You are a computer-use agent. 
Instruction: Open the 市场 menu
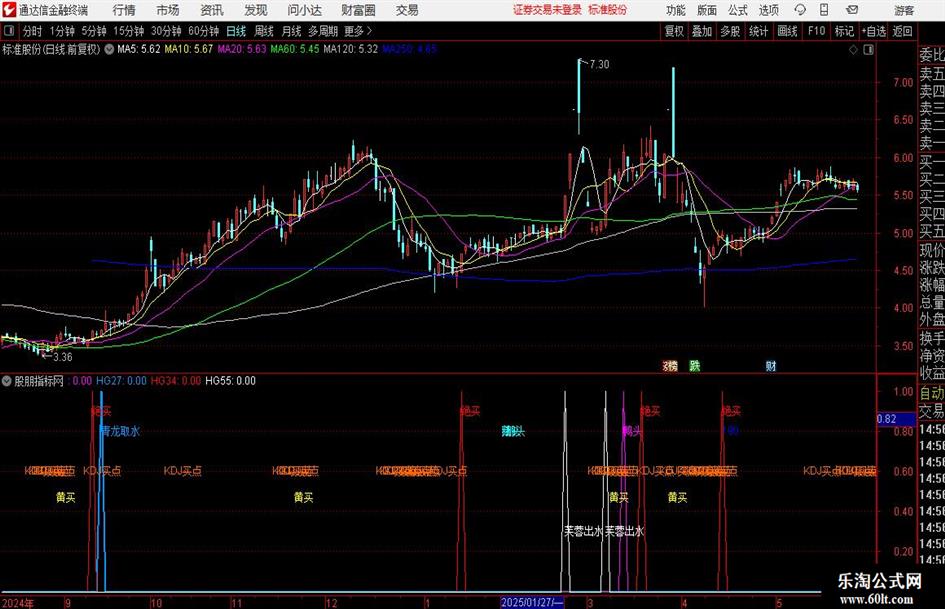click(168, 10)
